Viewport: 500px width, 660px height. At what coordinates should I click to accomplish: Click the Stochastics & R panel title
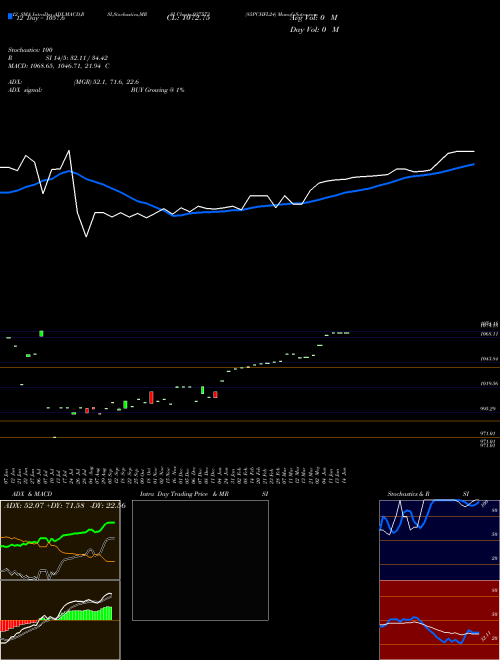[409, 494]
